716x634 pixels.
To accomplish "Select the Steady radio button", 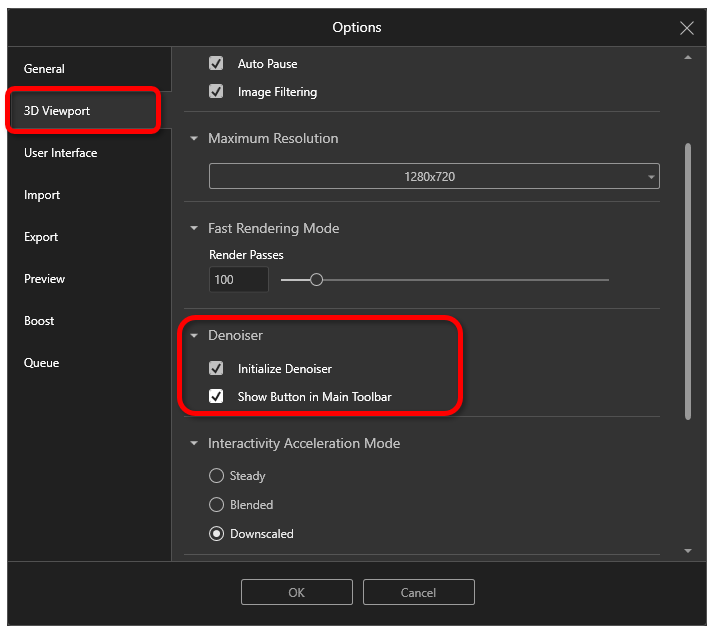I will (216, 476).
